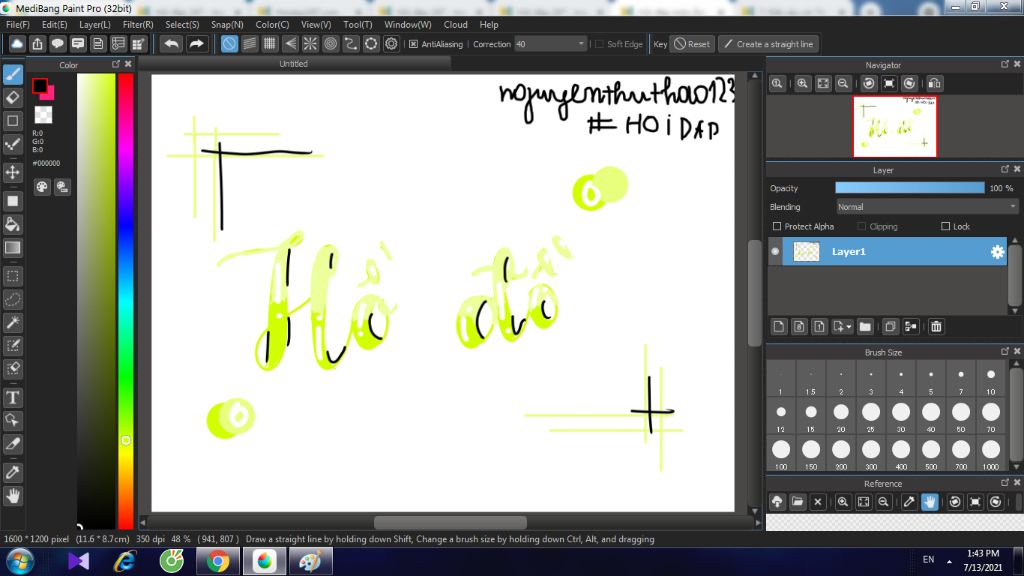Open the Snap menu
The height and width of the screenshot is (576, 1024).
click(x=227, y=24)
